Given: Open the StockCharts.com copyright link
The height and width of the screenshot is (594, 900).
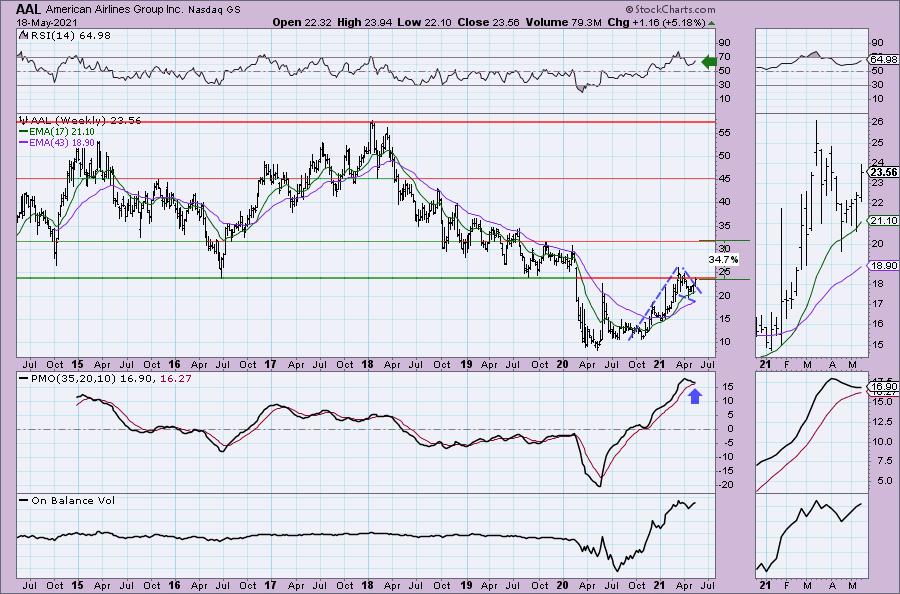Looking at the screenshot, I should [x=669, y=9].
